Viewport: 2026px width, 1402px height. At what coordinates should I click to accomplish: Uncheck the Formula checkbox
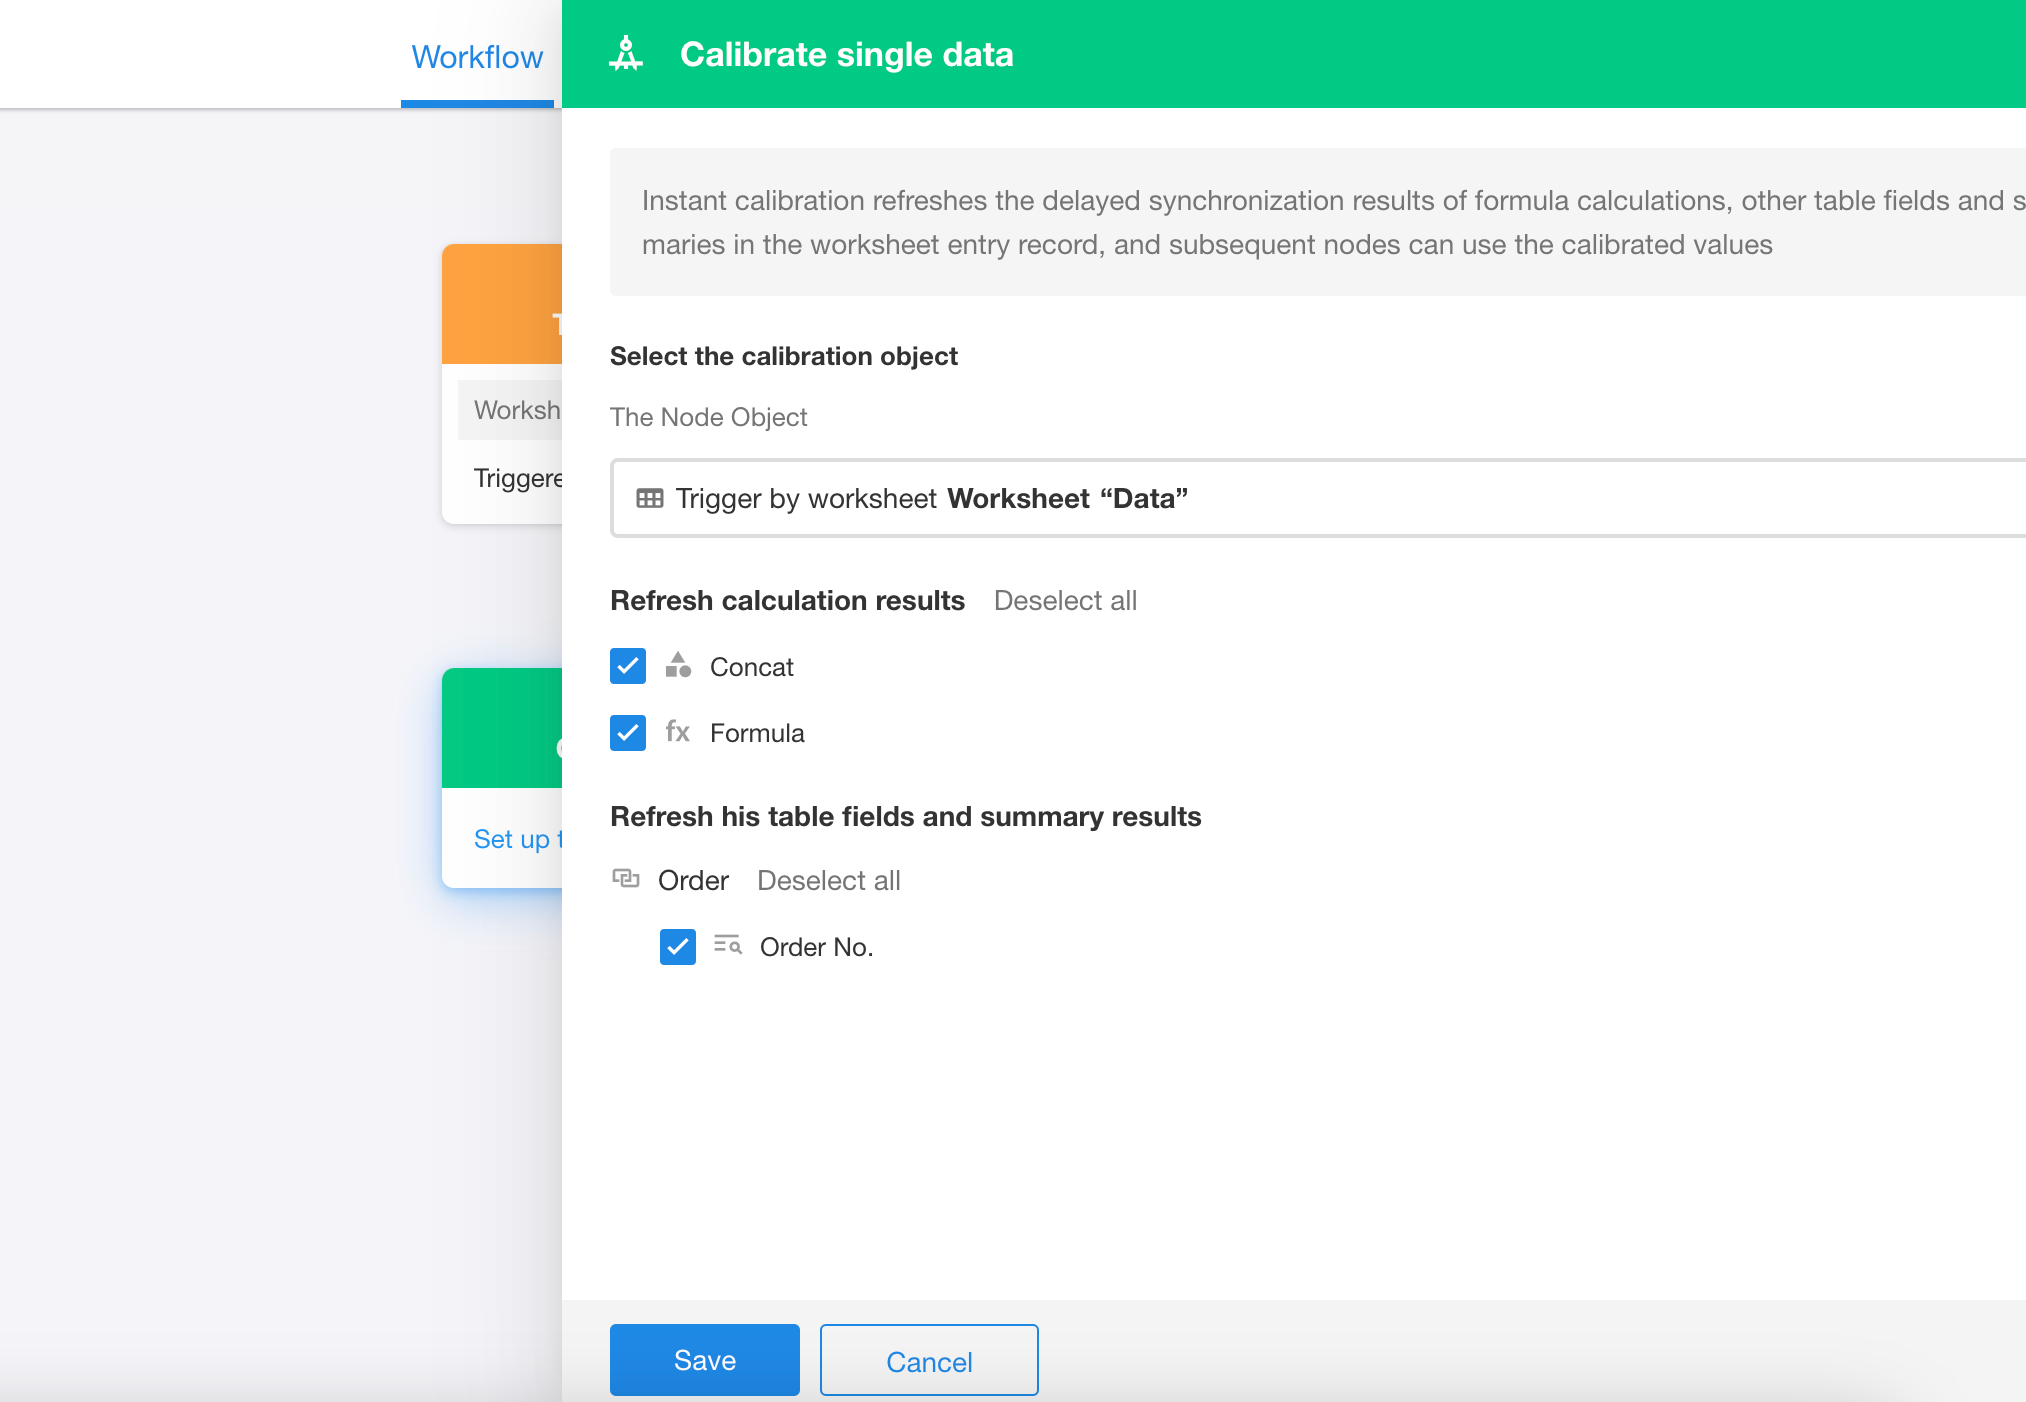click(628, 733)
